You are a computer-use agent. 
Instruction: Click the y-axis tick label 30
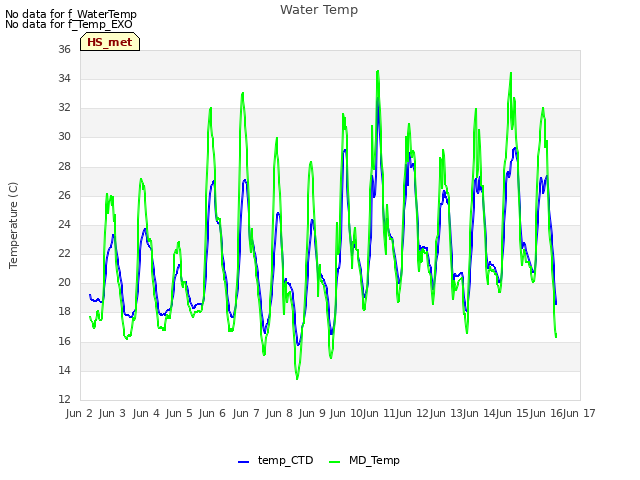(x=64, y=136)
